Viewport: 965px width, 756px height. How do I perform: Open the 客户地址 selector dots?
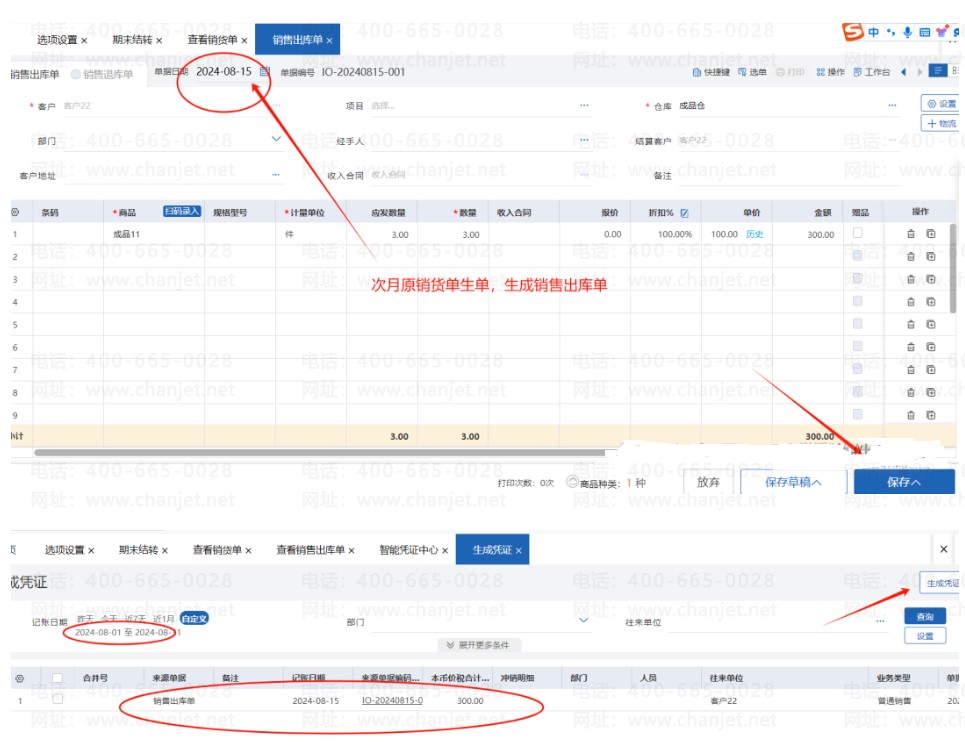(x=276, y=175)
